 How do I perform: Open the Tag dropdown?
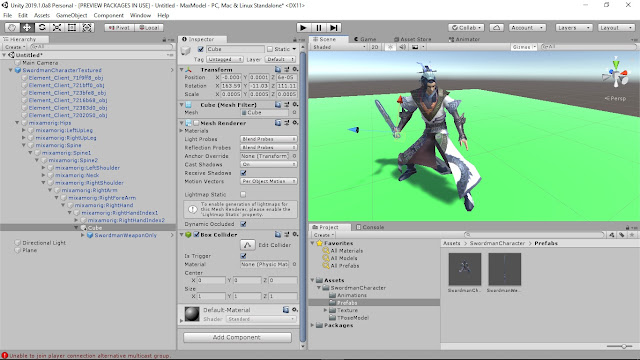(224, 59)
